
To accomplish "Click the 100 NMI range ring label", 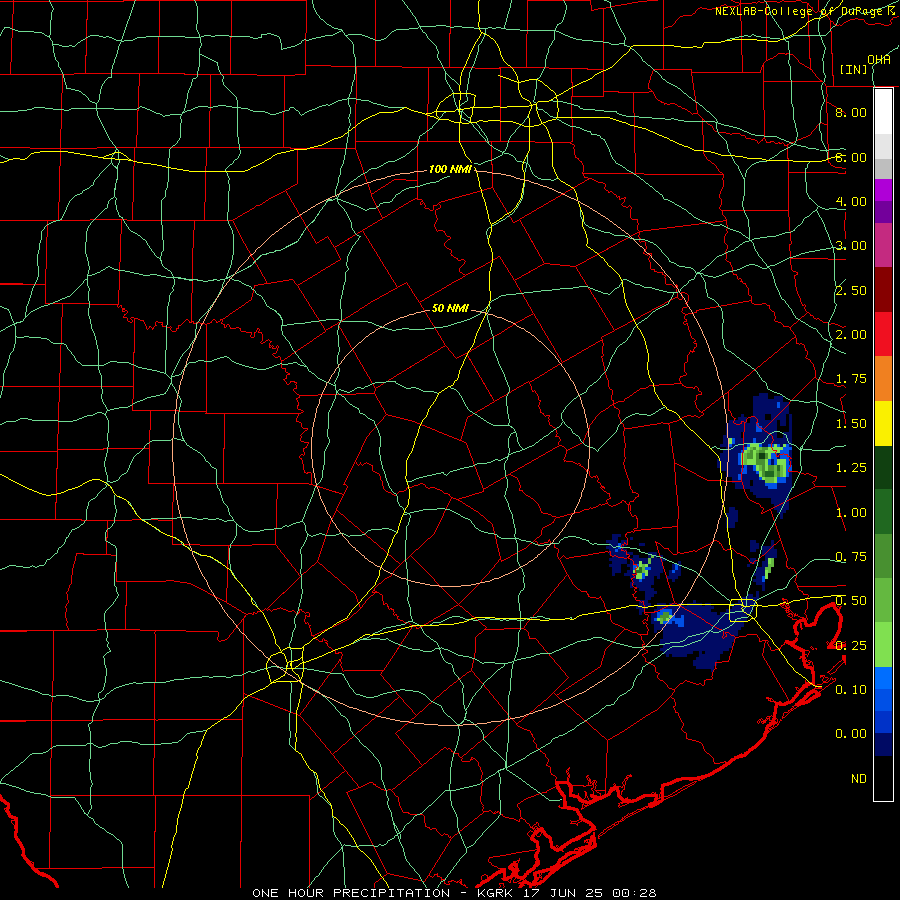I will (450, 169).
